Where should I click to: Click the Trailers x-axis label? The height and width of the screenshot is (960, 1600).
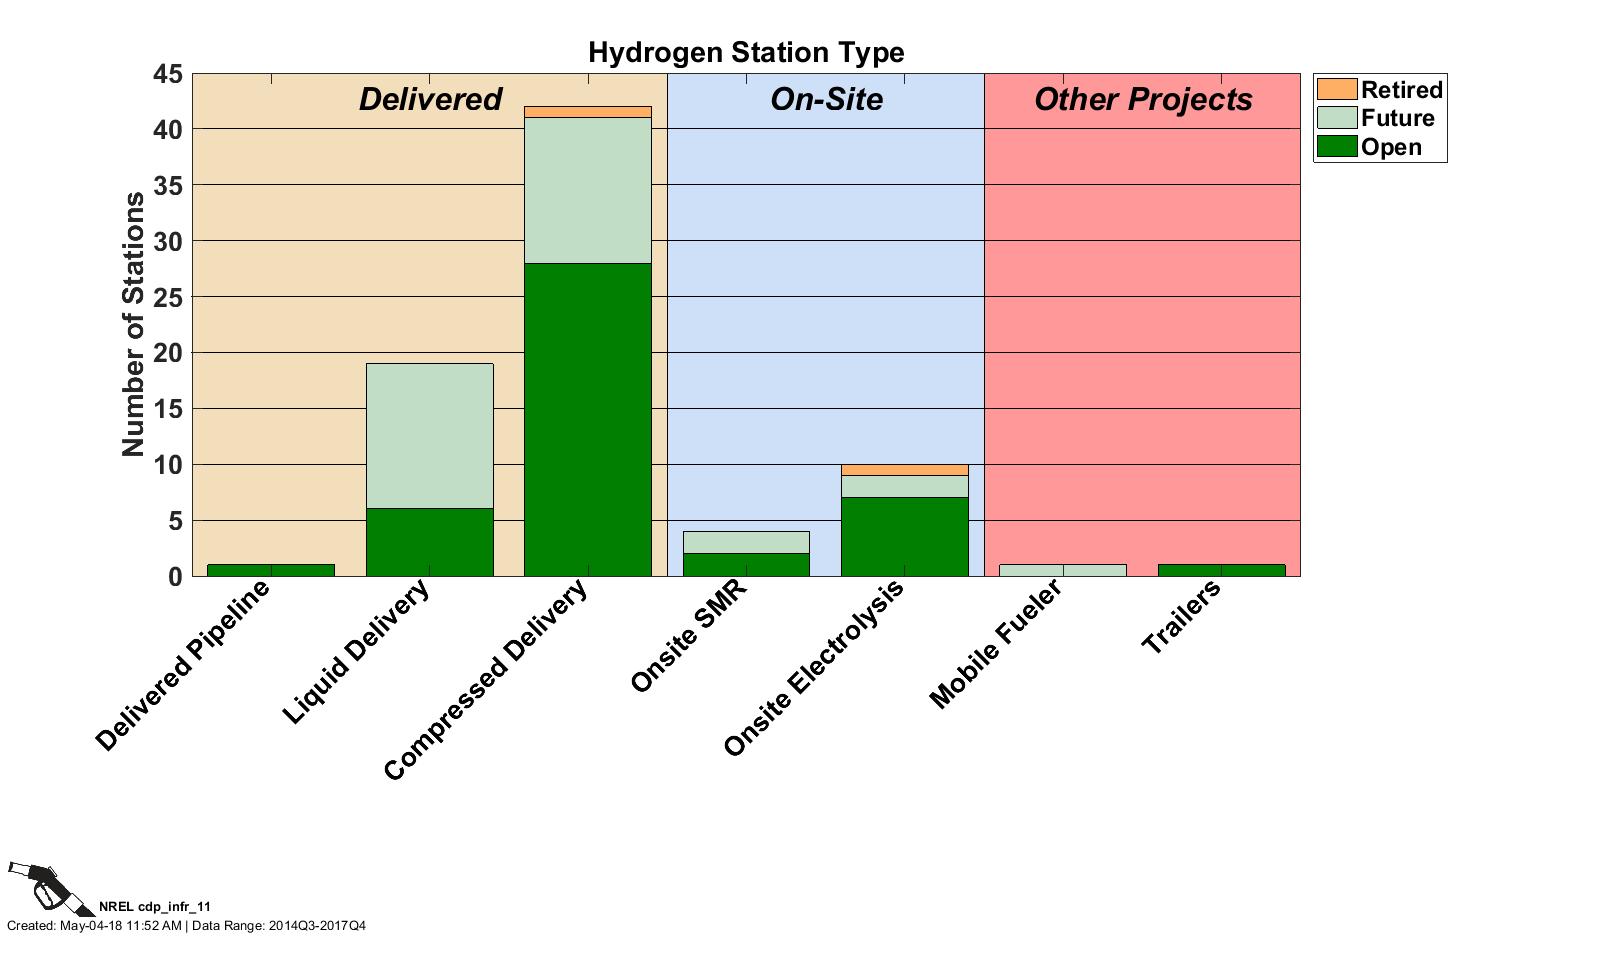pyautogui.click(x=1182, y=617)
